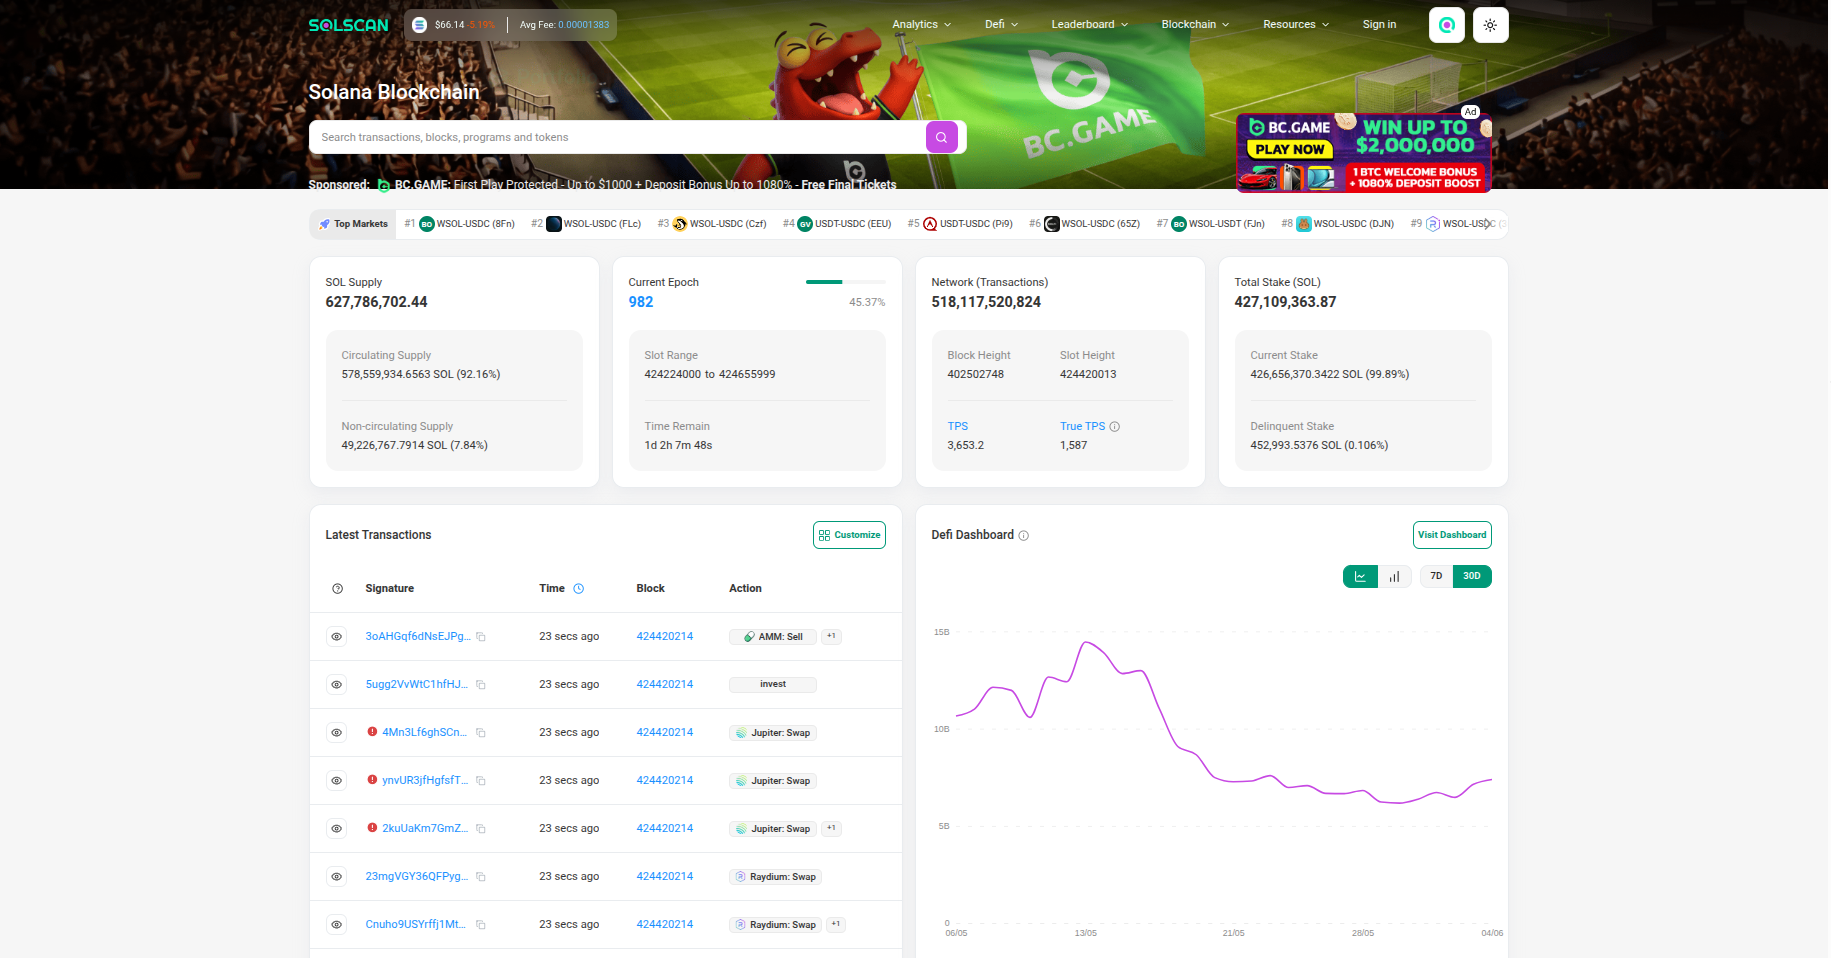Switch chart to line view
Viewport: 1831px width, 958px height.
click(1360, 576)
